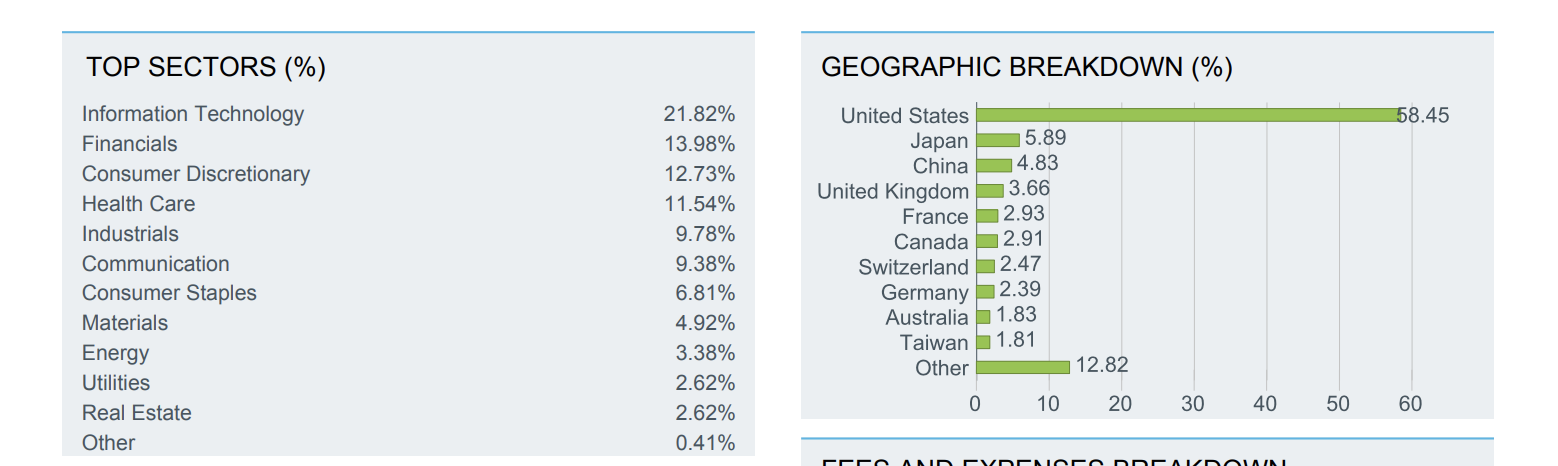Click the Financials sector label
Image resolution: width=1558 pixels, height=466 pixels.
[130, 144]
